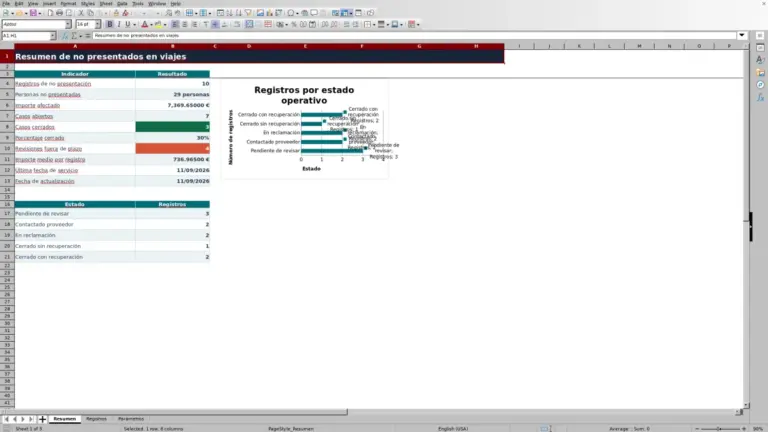The height and width of the screenshot is (432, 768).
Task: Click row header 17
Action: pos(7,214)
